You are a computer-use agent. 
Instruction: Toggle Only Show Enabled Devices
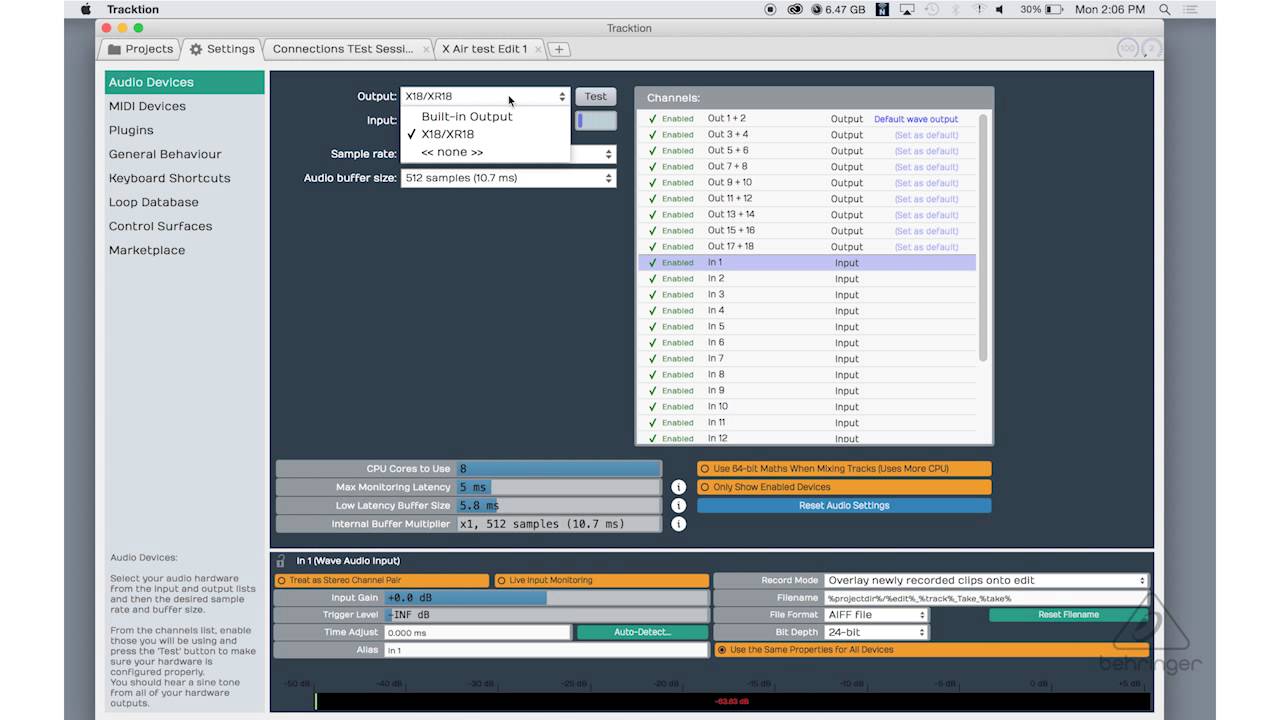click(x=844, y=487)
